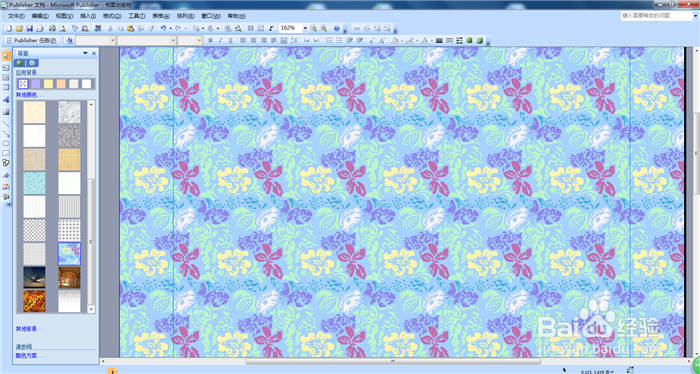The image size is (700, 374).
Task: Toggle Italic formatting
Action: click(x=221, y=41)
